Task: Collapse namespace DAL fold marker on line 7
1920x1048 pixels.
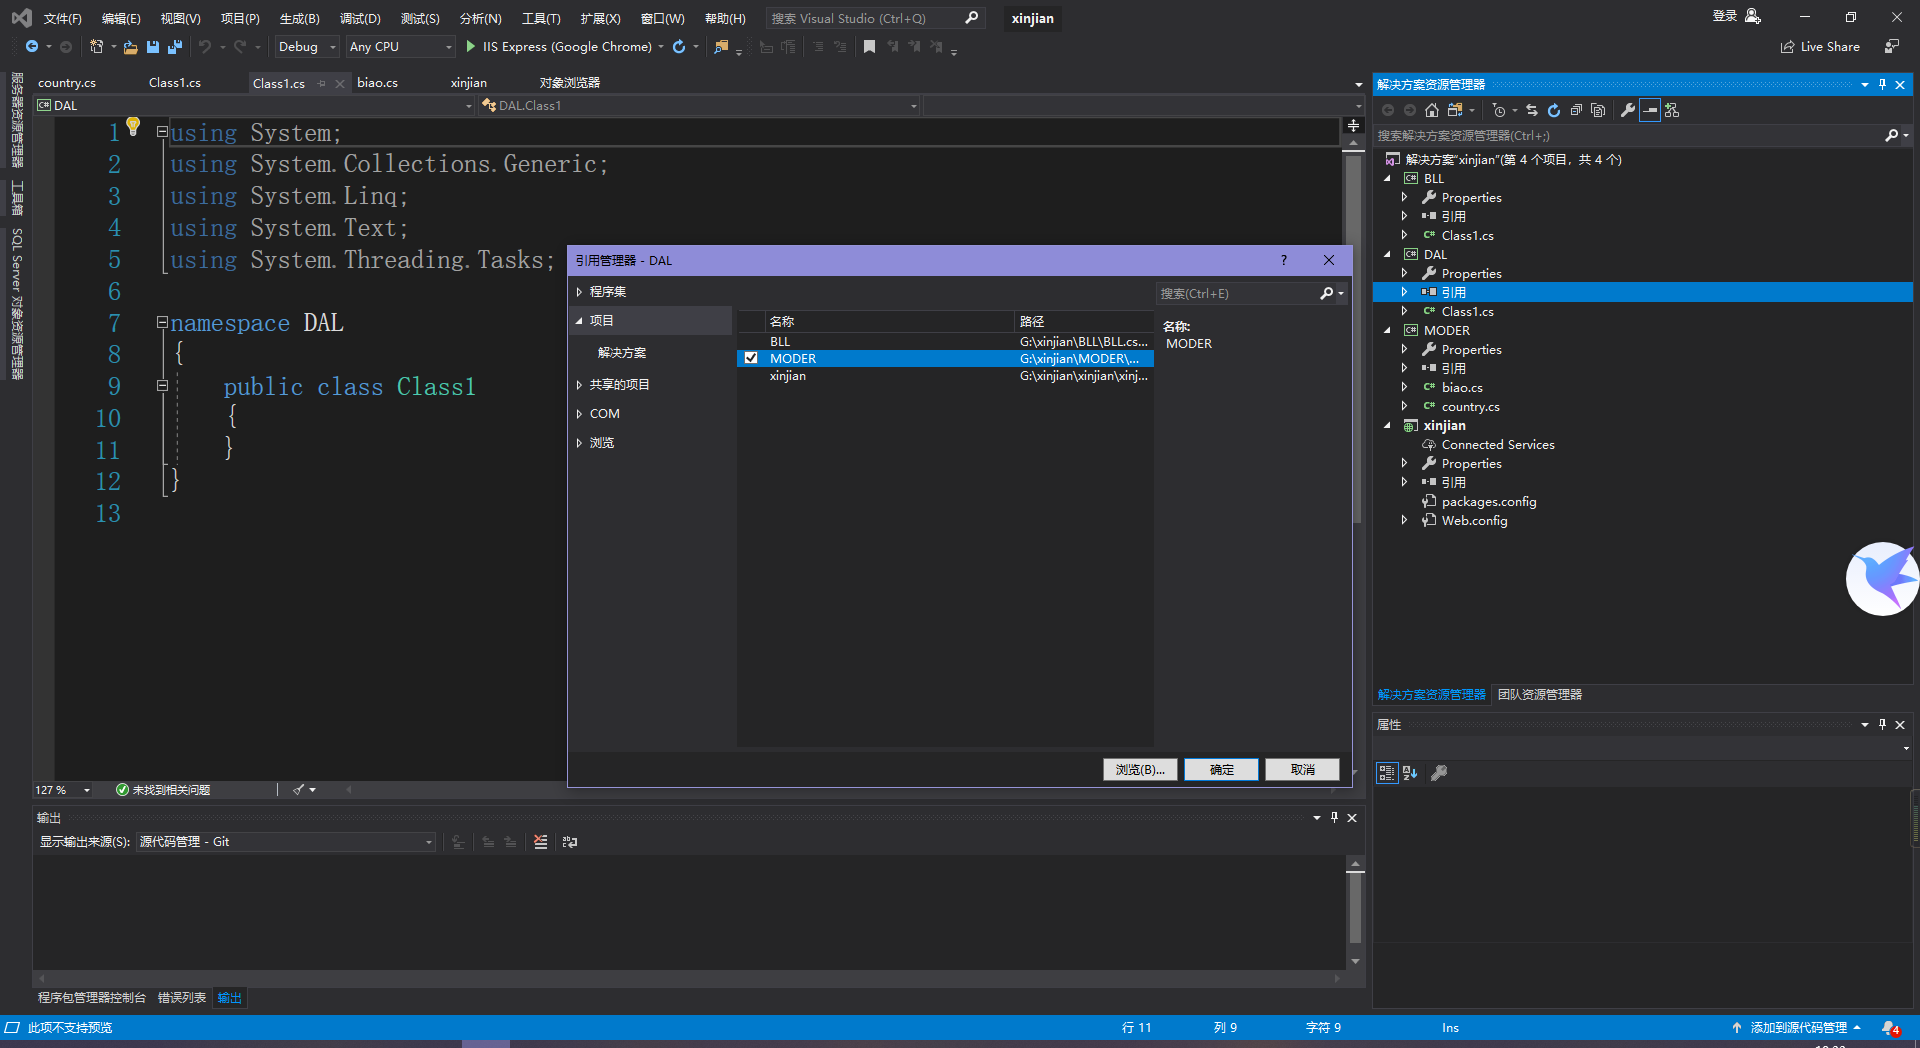Action: (162, 322)
